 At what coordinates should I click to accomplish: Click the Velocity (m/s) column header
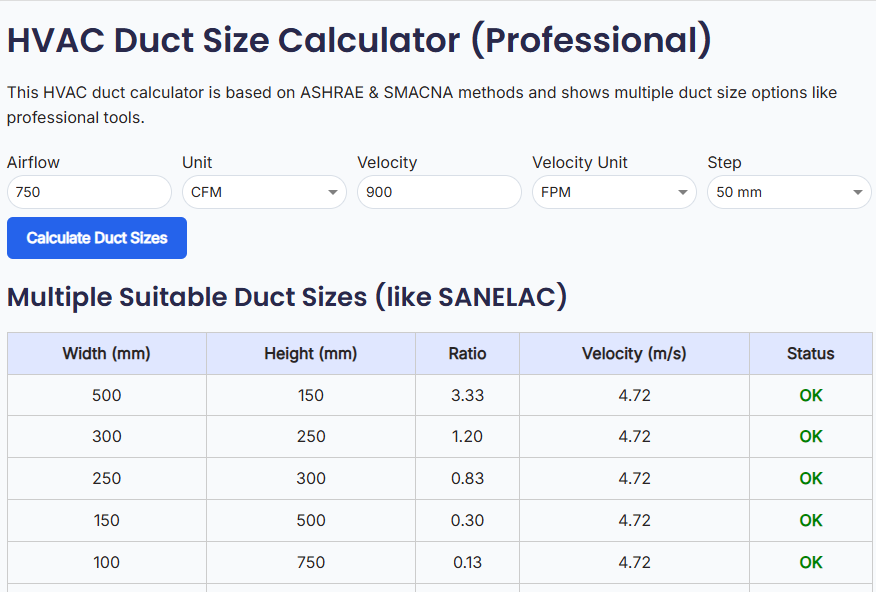click(x=633, y=353)
